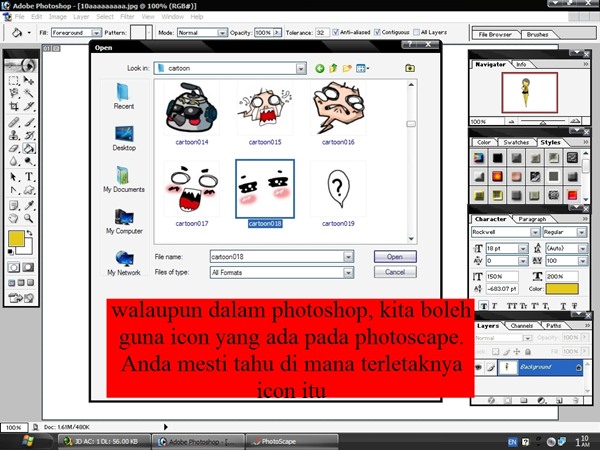The height and width of the screenshot is (450, 600).
Task: Select the Dodge tool
Action: (29, 161)
